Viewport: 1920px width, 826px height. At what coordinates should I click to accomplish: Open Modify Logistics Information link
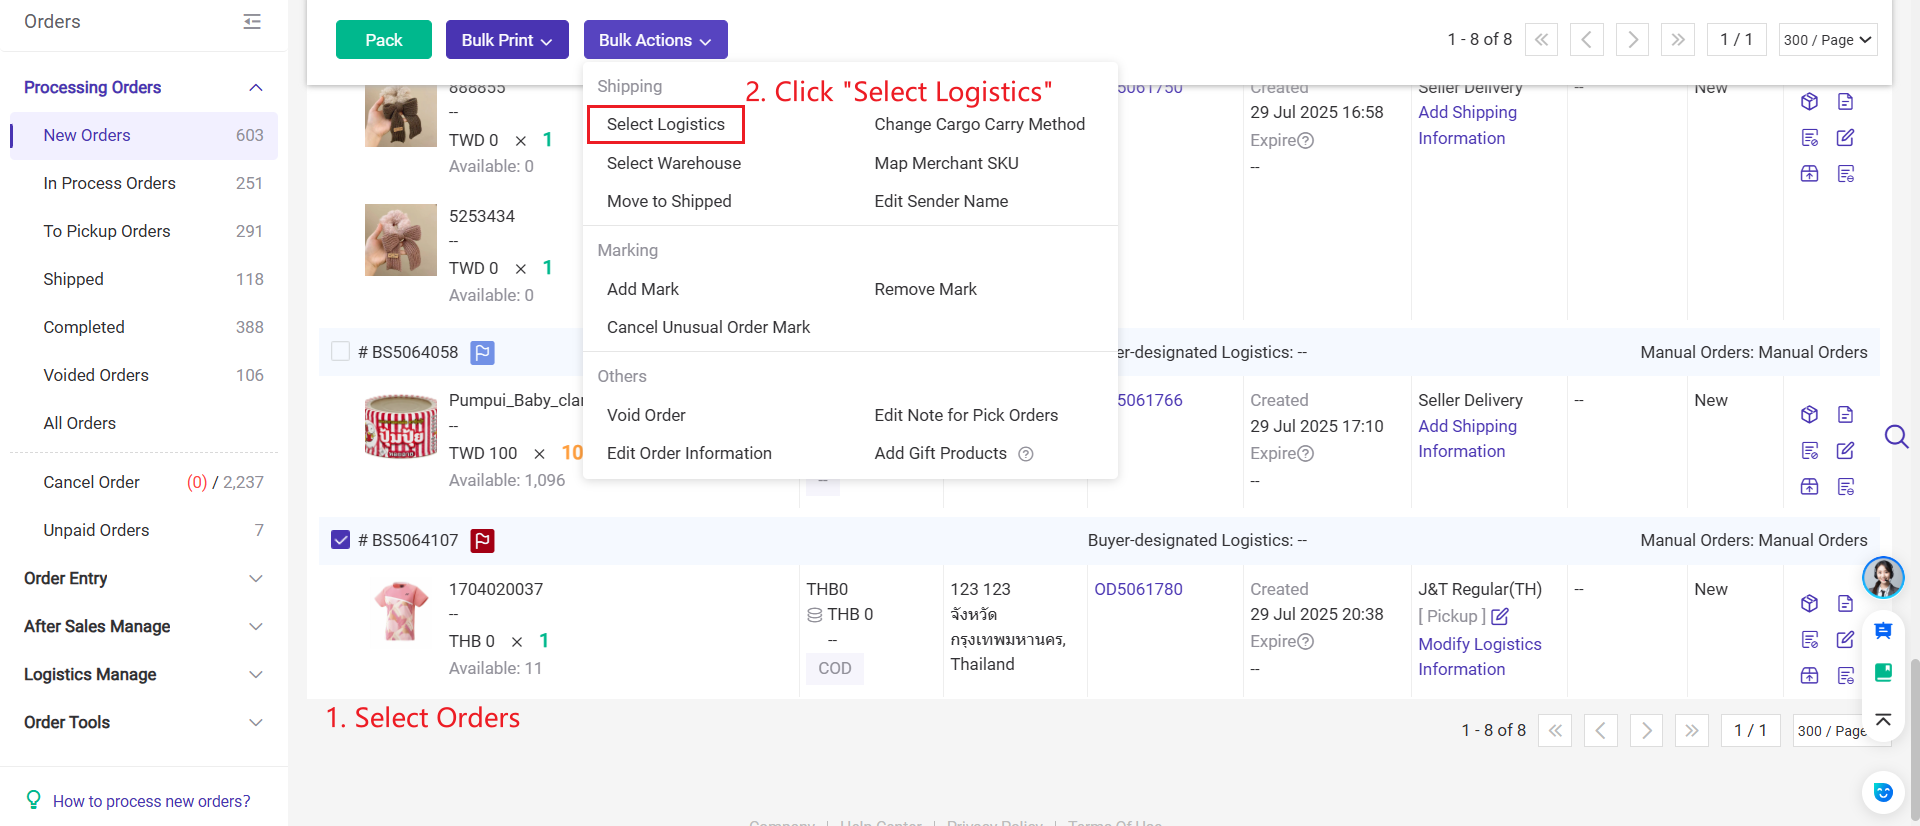[x=1480, y=656]
